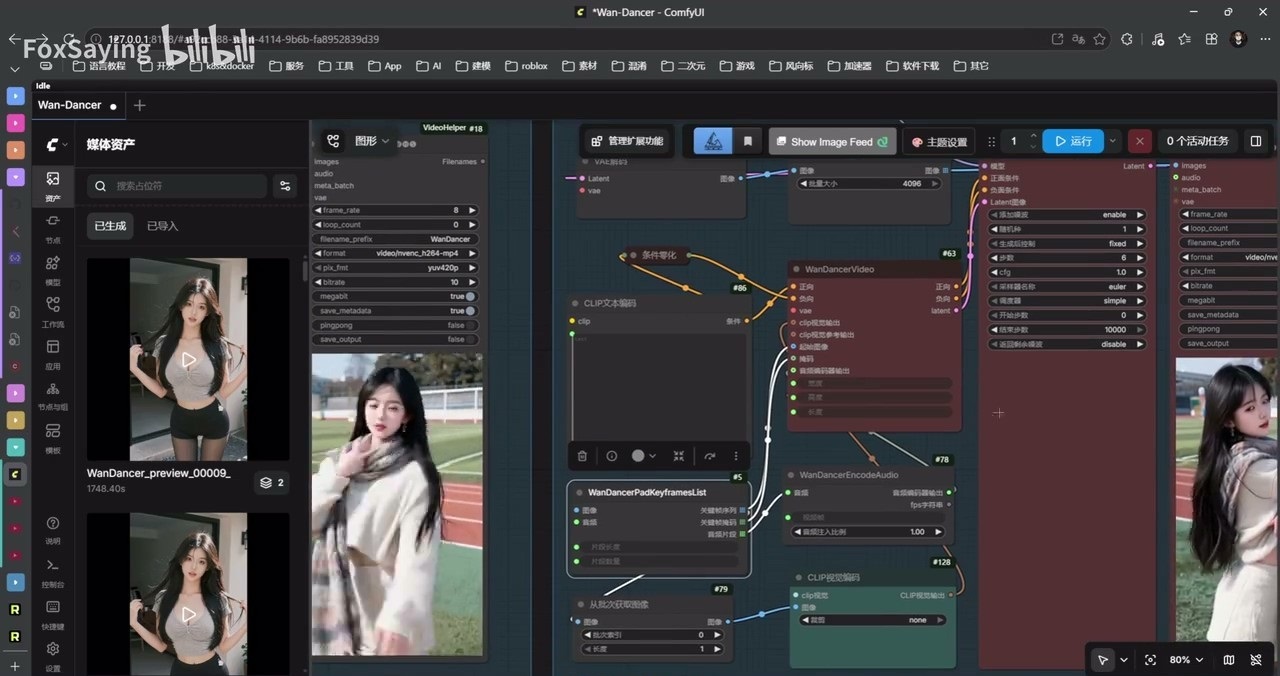Viewport: 1280px width, 676px height.
Task: Click the 运行 (Run) button
Action: [1072, 142]
